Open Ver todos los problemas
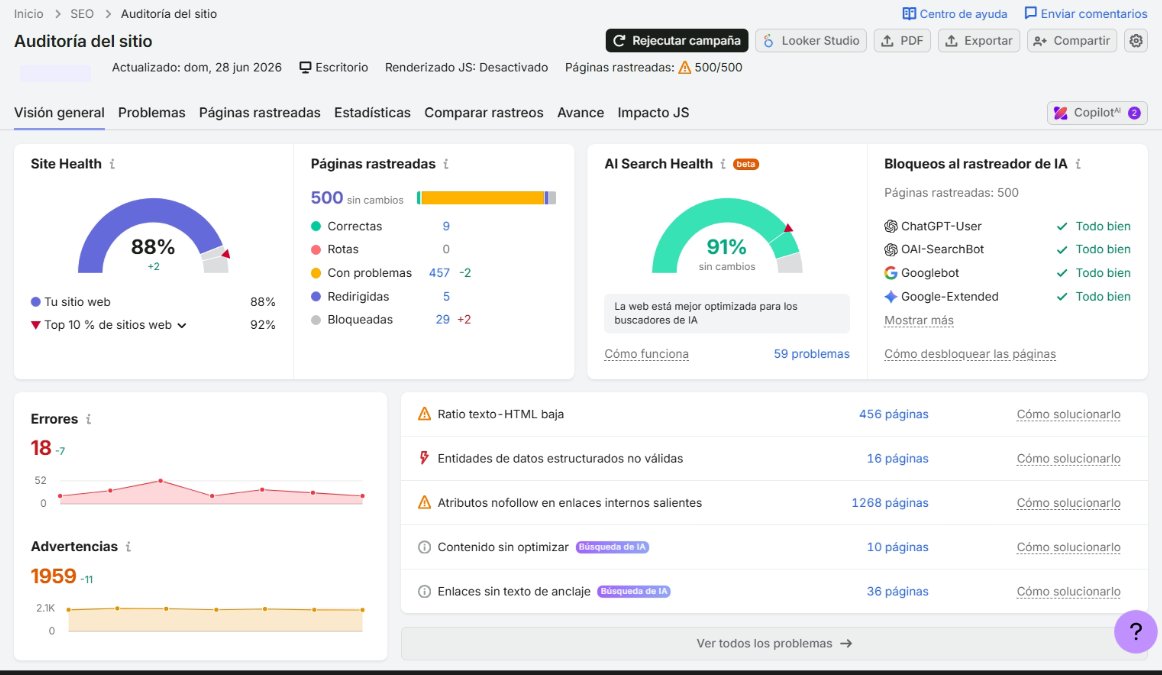Viewport: 1162px width, 675px height. click(x=774, y=643)
